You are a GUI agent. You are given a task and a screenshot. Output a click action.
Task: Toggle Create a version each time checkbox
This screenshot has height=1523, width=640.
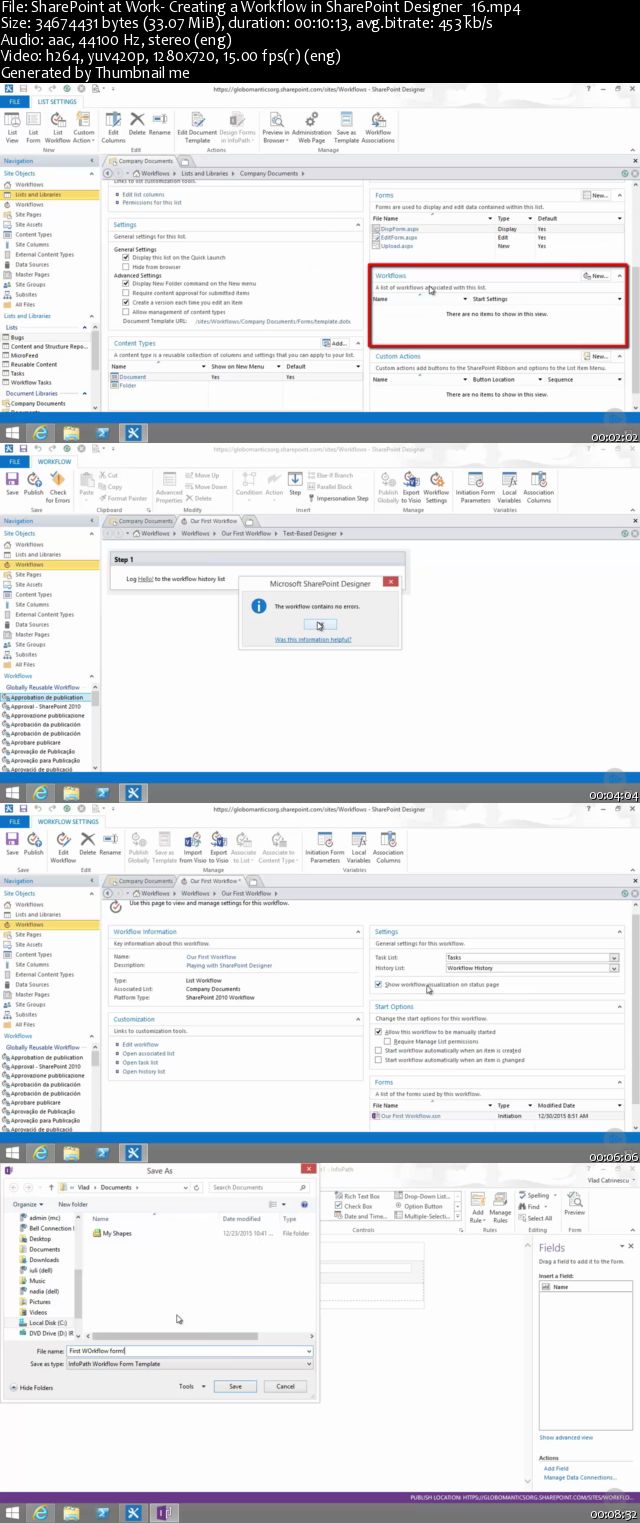click(125, 302)
